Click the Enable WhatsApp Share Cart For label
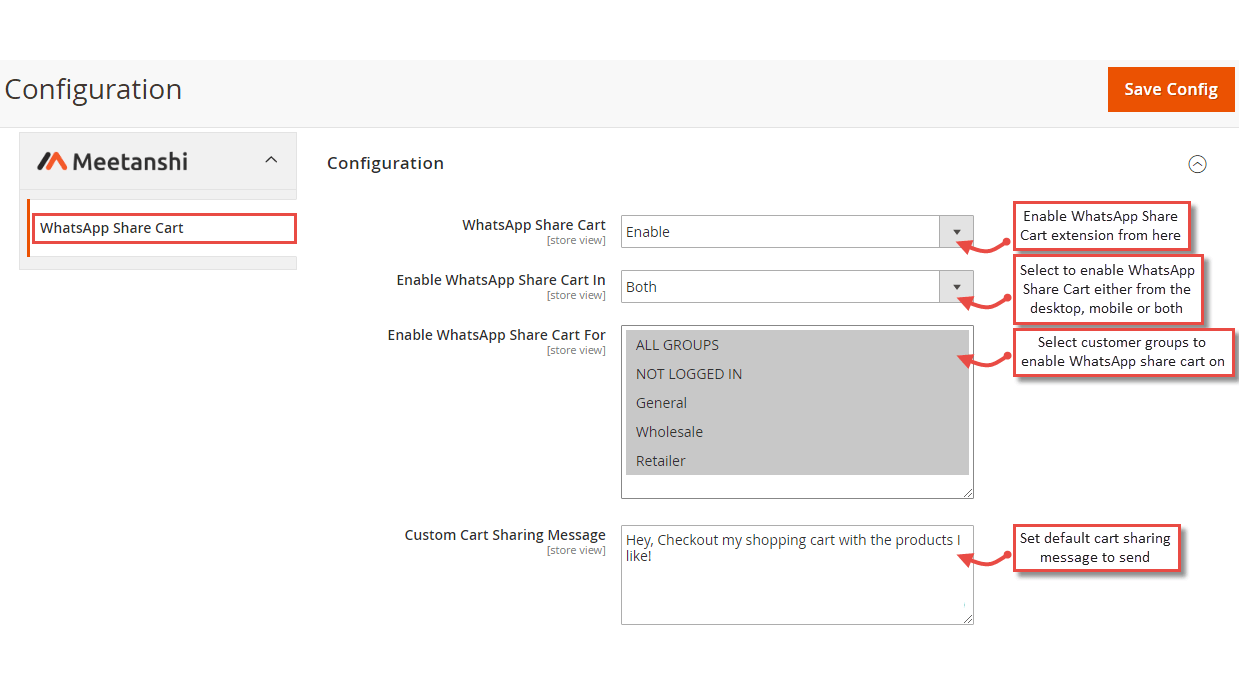This screenshot has height=690, width=1239. pyautogui.click(x=496, y=335)
